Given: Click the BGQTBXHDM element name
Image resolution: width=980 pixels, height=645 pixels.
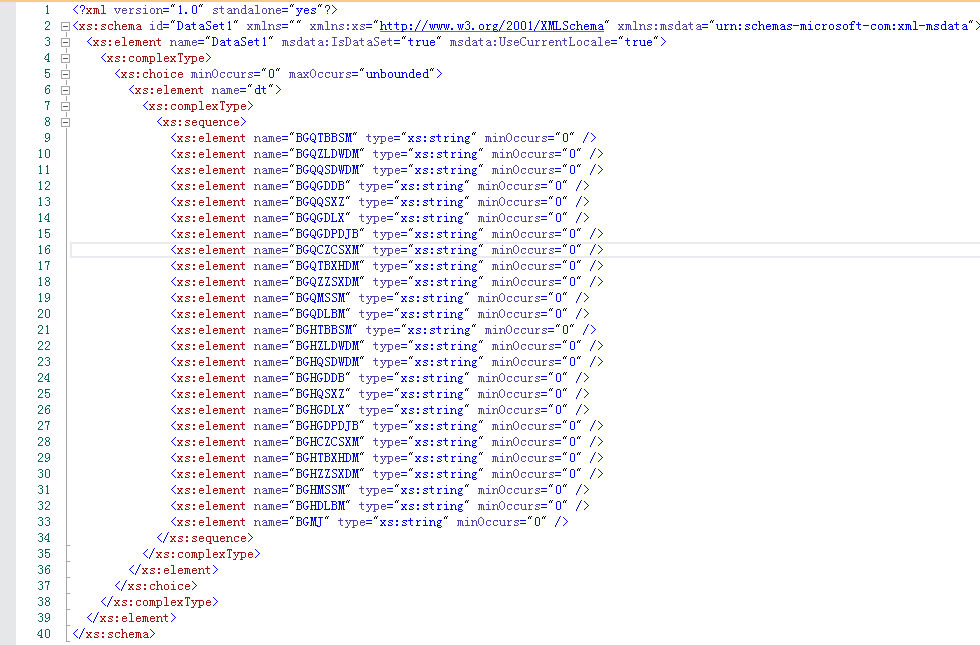Looking at the screenshot, I should [328, 266].
